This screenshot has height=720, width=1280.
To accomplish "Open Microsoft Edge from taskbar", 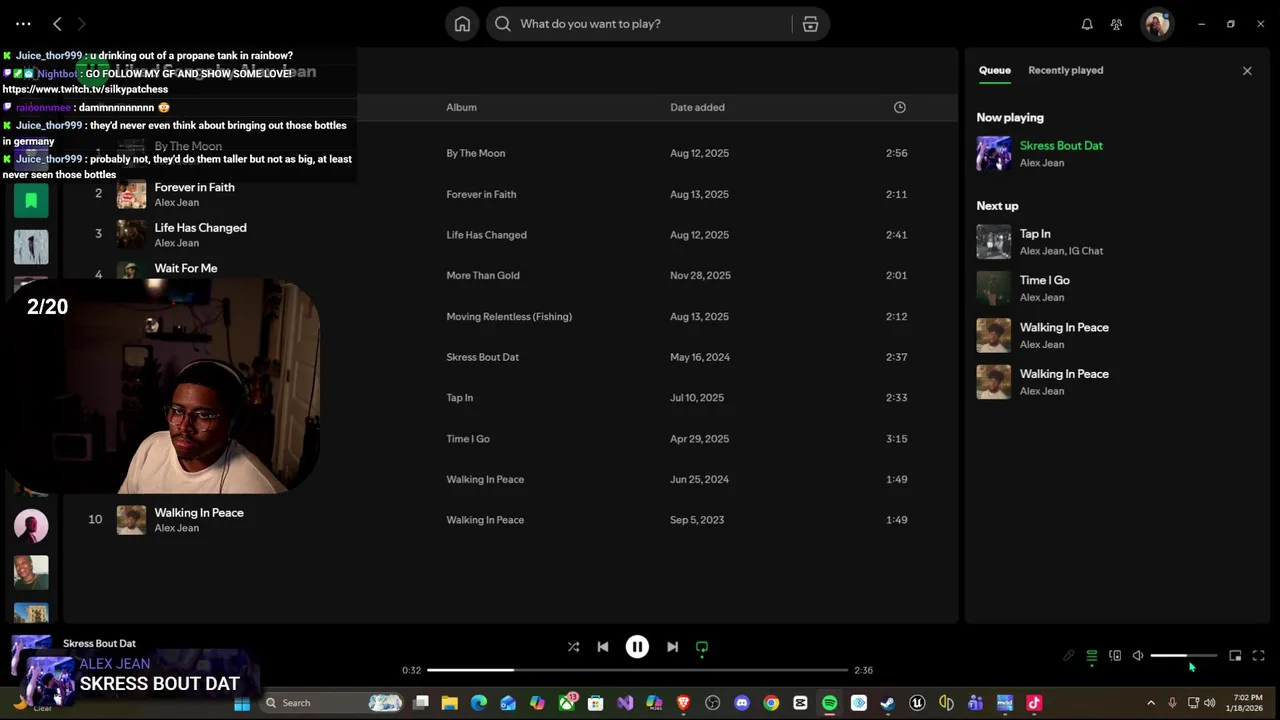I will tap(479, 703).
